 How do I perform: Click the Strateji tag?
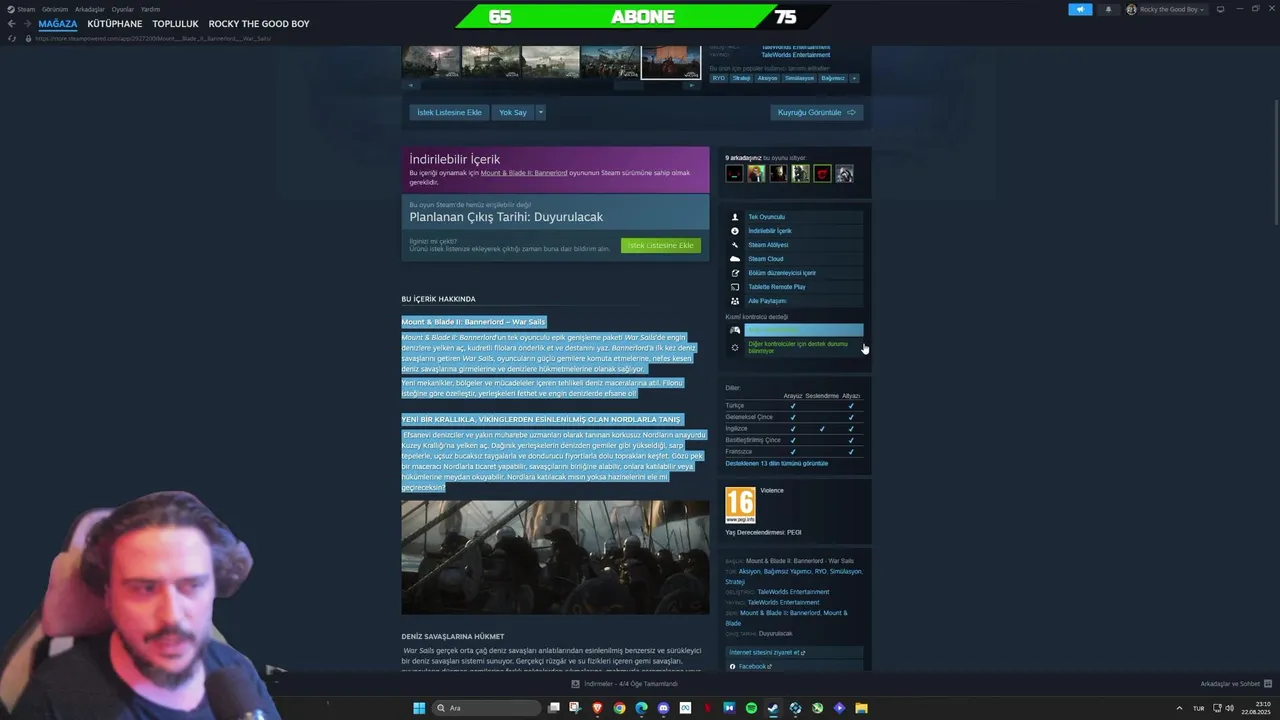coord(741,78)
